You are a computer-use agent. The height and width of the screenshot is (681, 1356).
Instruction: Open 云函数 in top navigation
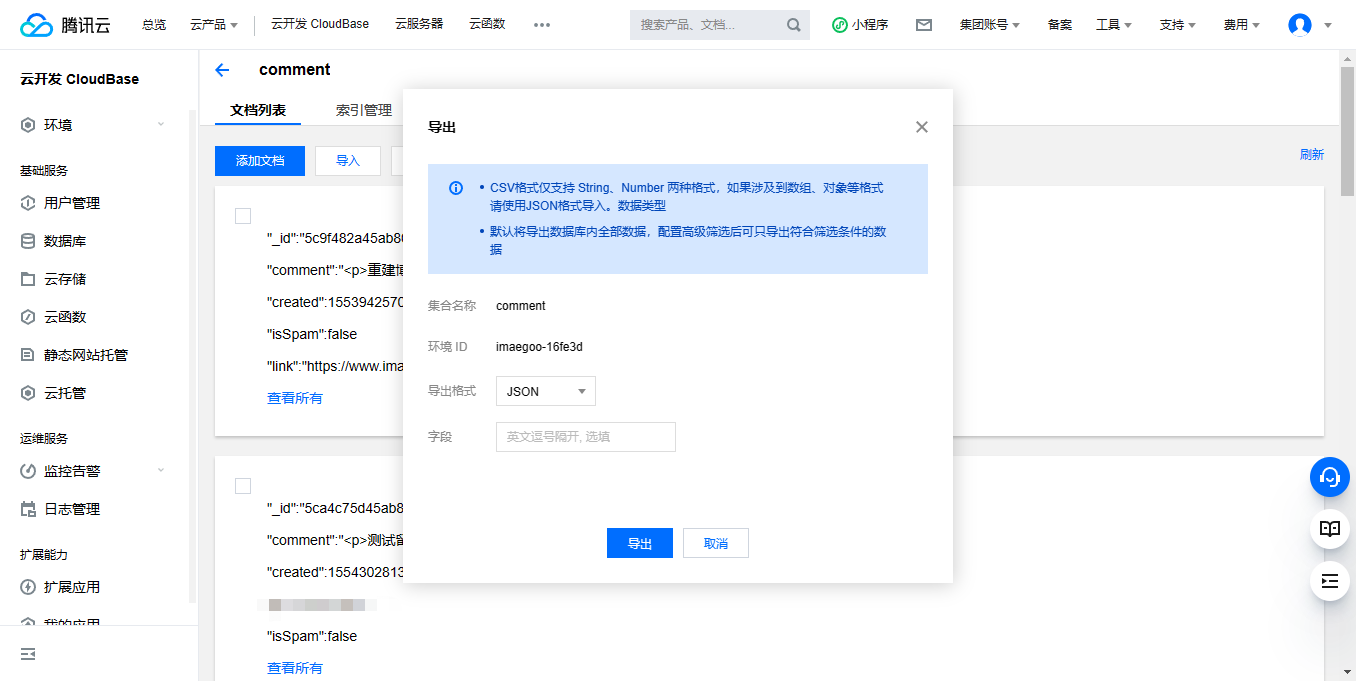click(x=487, y=24)
